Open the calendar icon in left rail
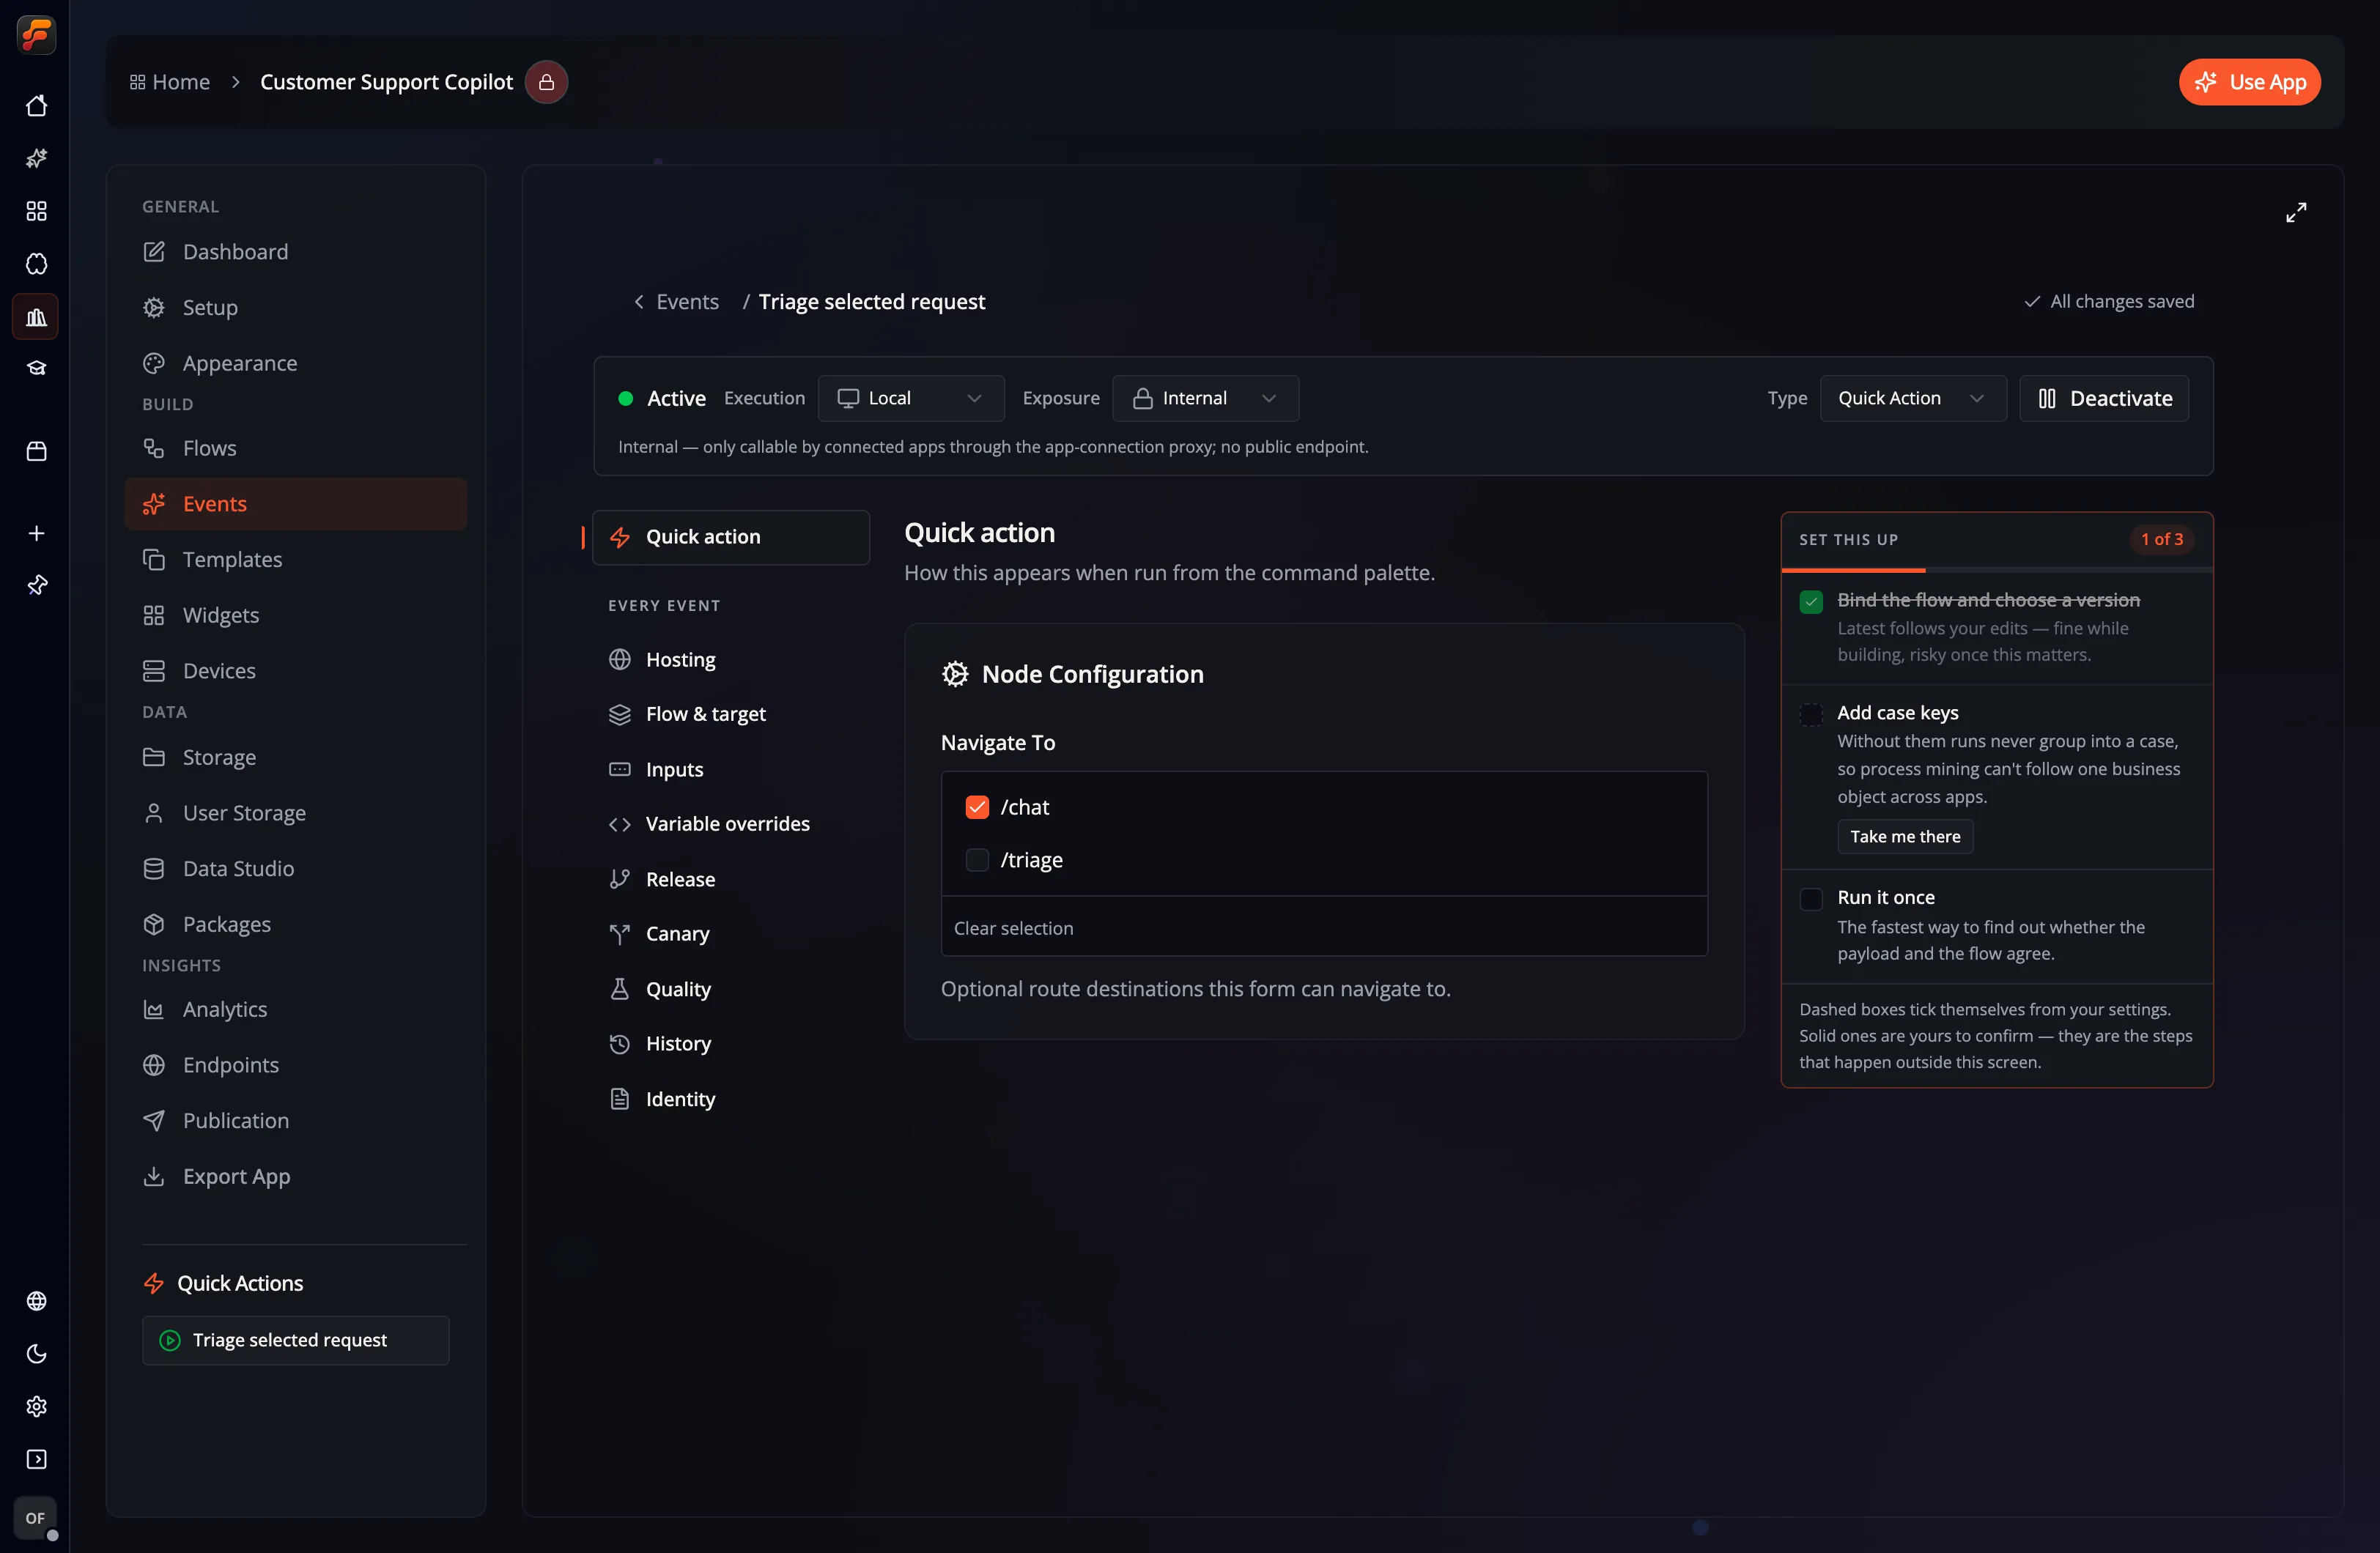 tap(36, 451)
